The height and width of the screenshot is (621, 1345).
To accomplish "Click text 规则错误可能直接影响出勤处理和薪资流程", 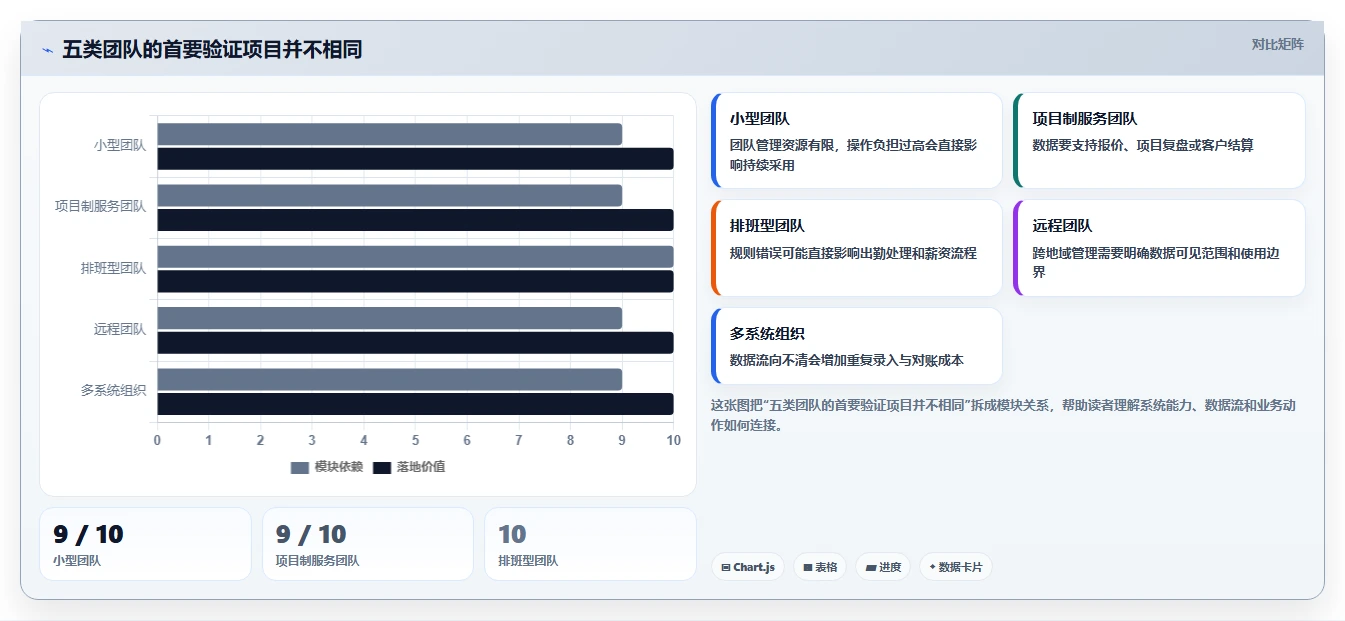I will tap(853, 253).
